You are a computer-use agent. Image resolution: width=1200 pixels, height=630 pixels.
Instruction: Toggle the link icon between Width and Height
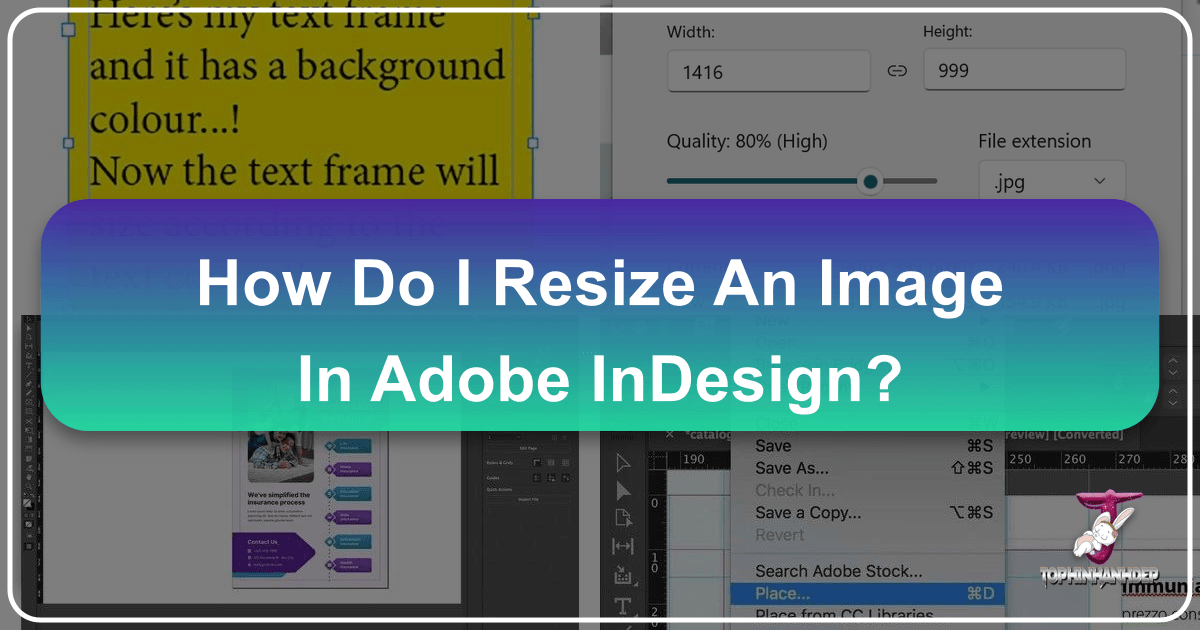click(x=897, y=70)
